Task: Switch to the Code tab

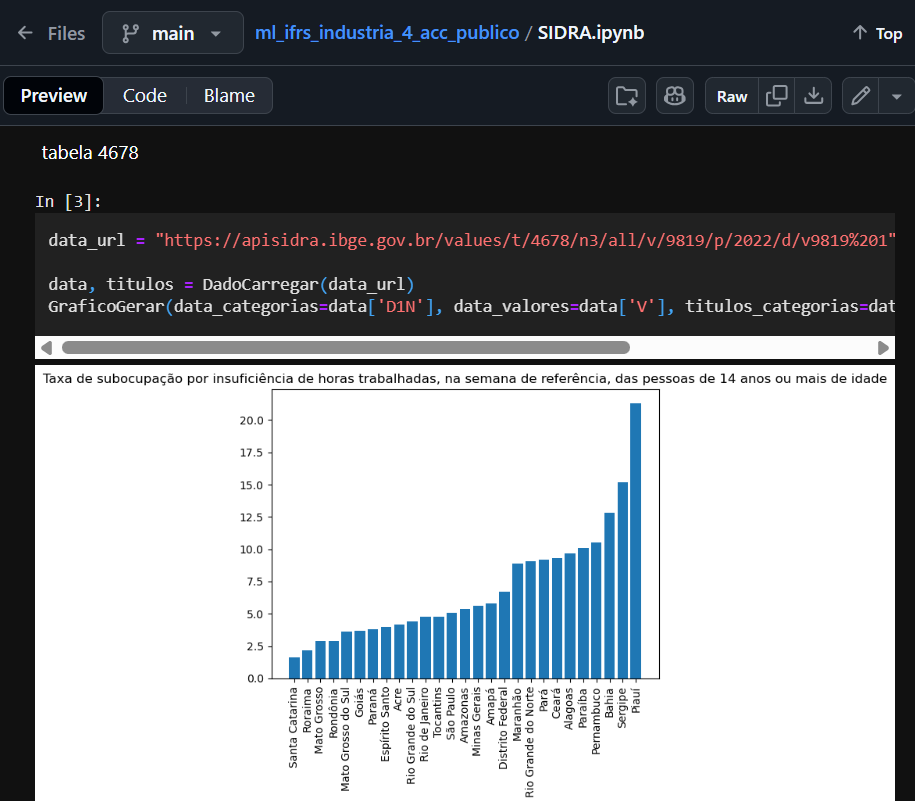Action: [145, 96]
